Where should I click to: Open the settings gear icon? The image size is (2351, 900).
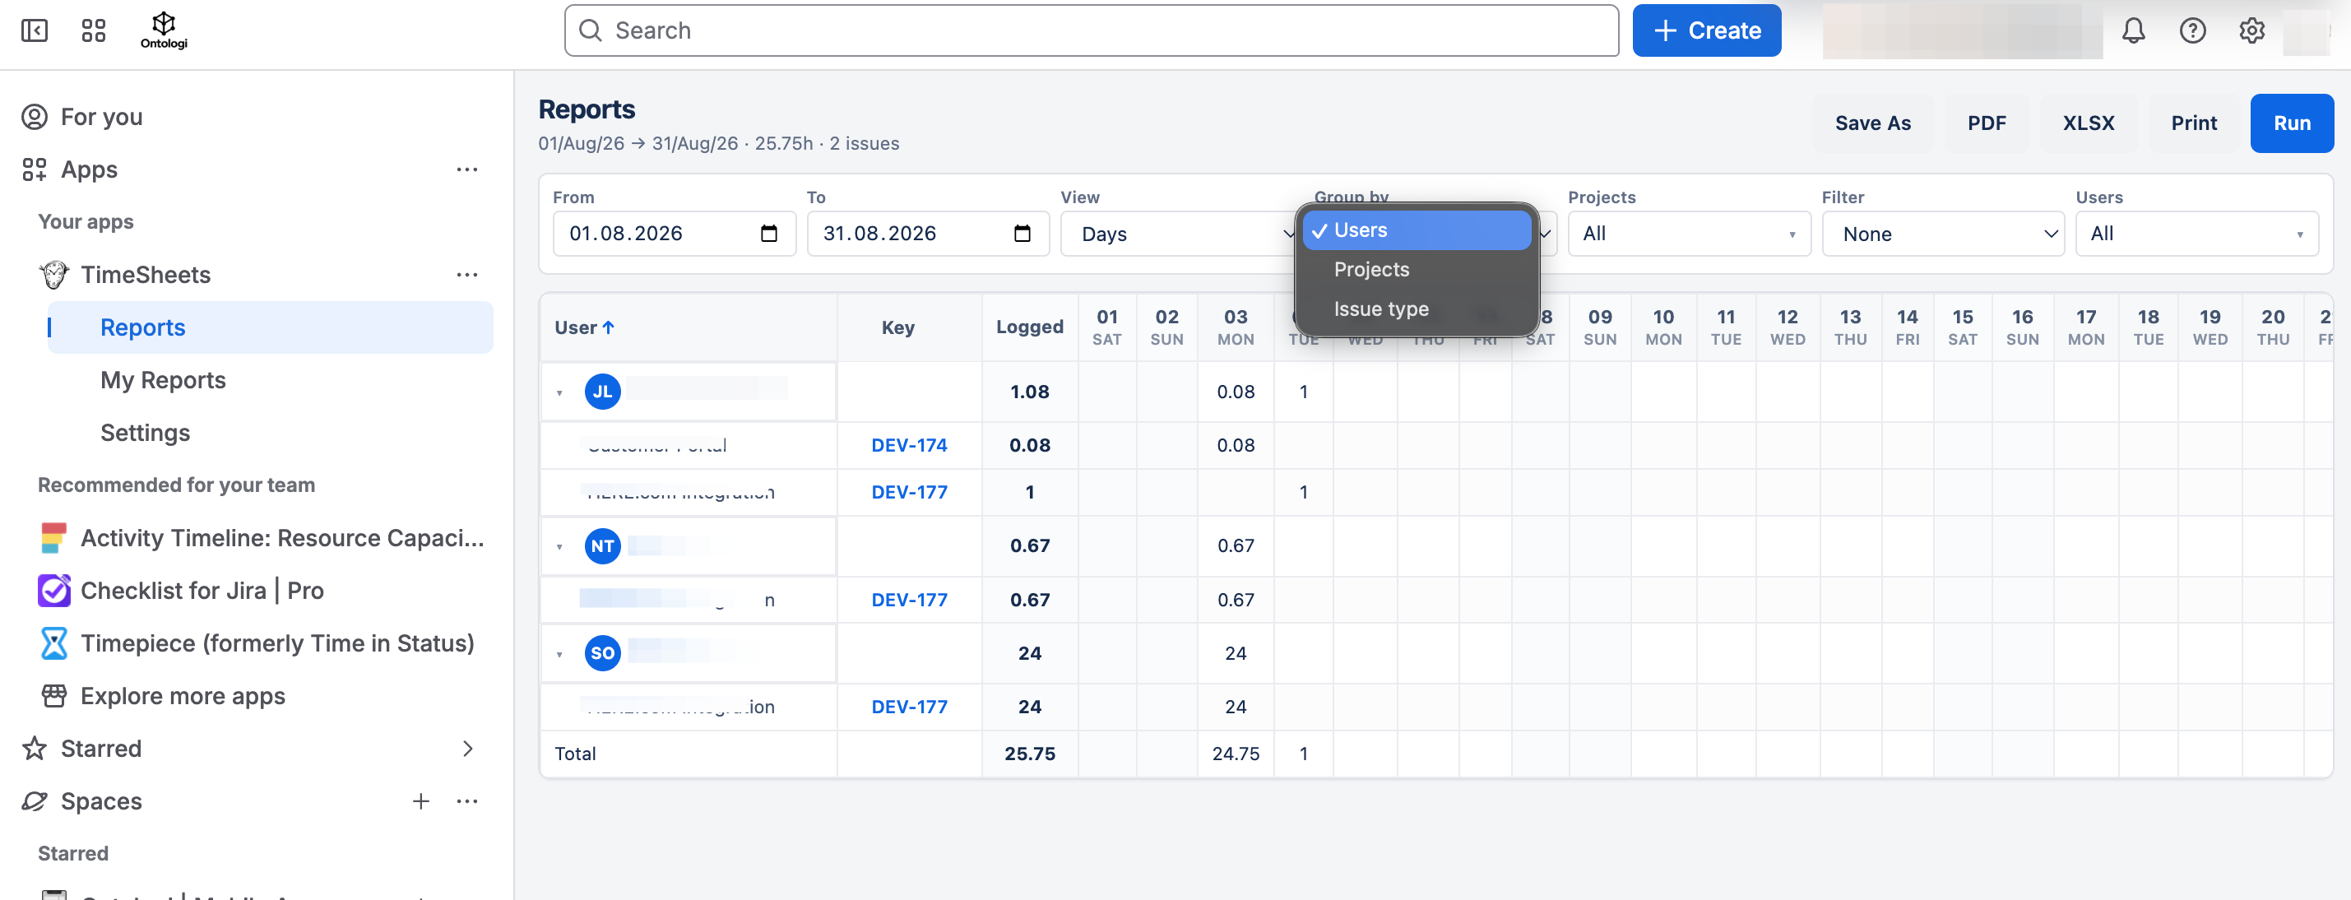[2251, 30]
